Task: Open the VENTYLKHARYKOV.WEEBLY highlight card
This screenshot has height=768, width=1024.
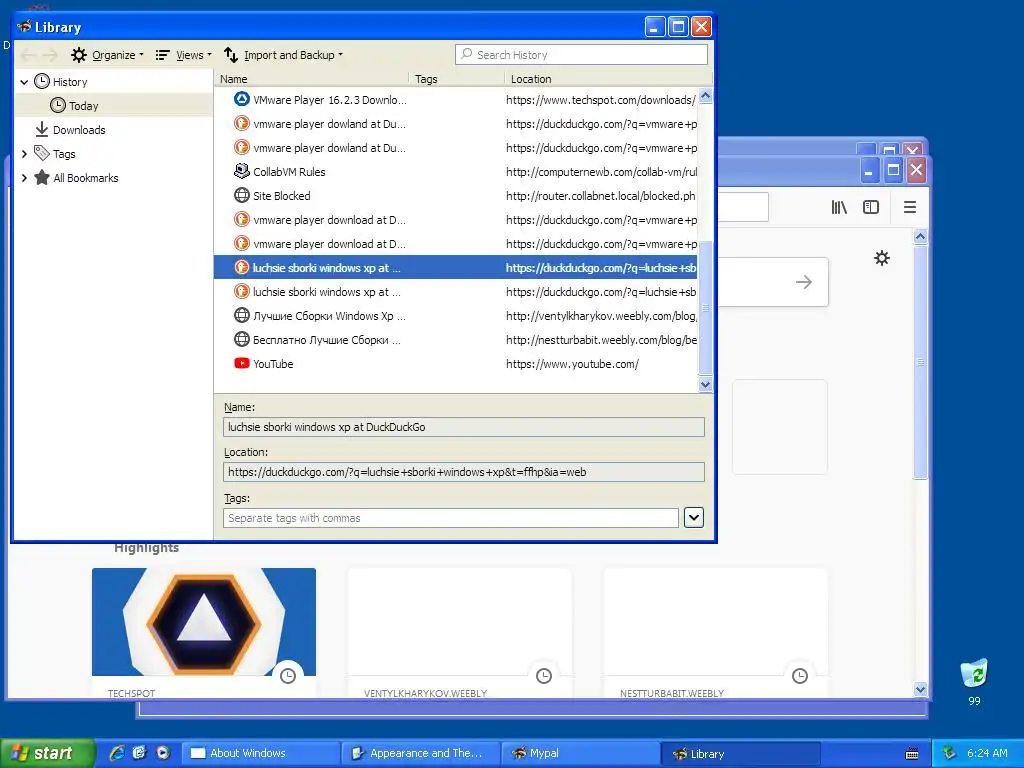Action: (x=460, y=633)
